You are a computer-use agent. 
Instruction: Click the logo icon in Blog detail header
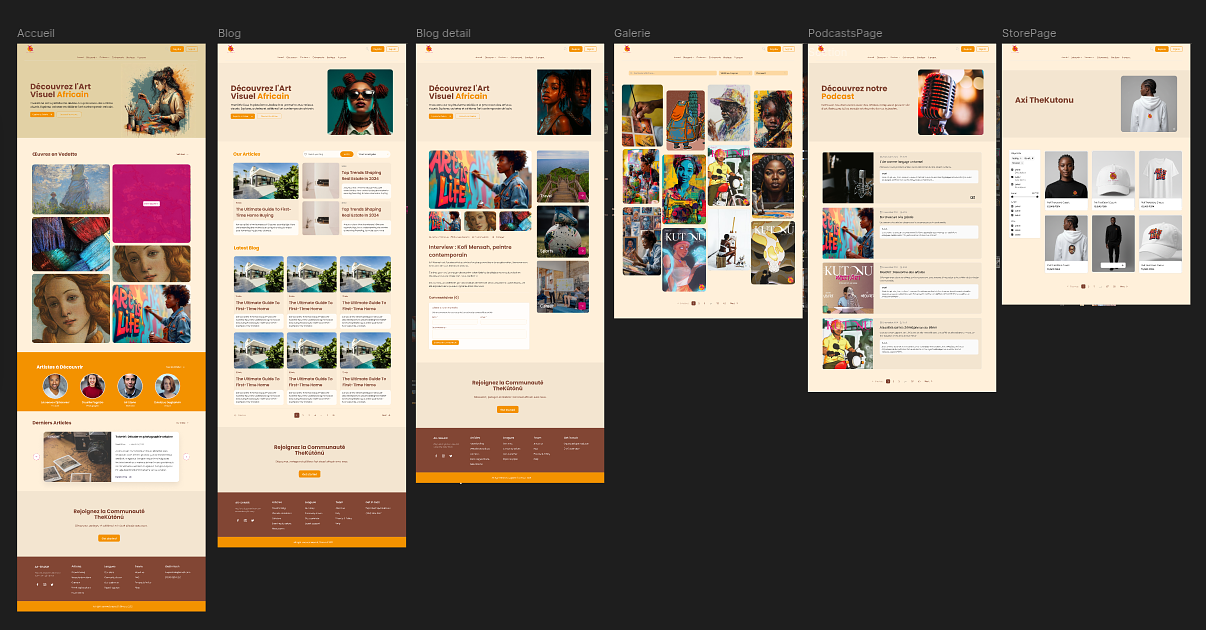pos(429,49)
